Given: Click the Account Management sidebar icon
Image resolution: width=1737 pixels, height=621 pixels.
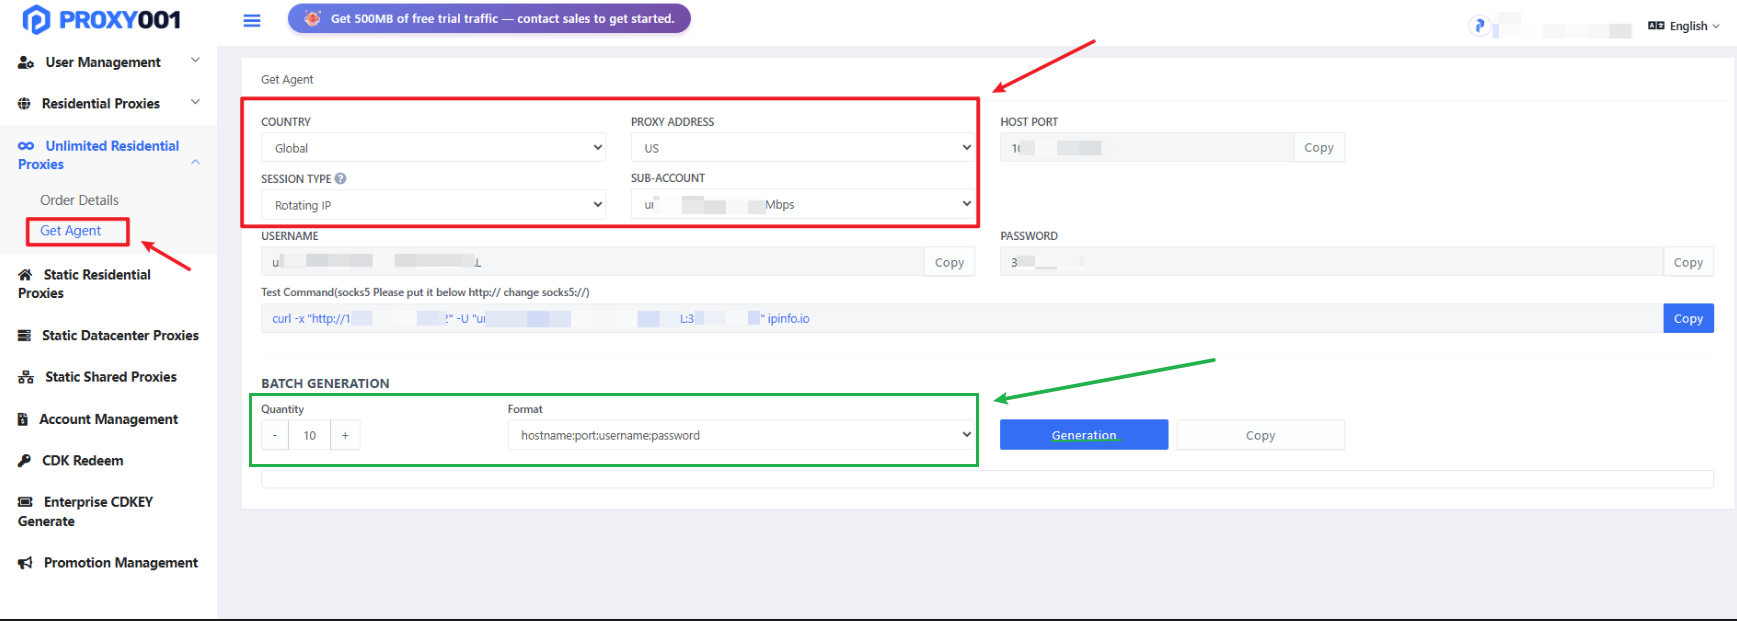Looking at the screenshot, I should click(x=23, y=420).
